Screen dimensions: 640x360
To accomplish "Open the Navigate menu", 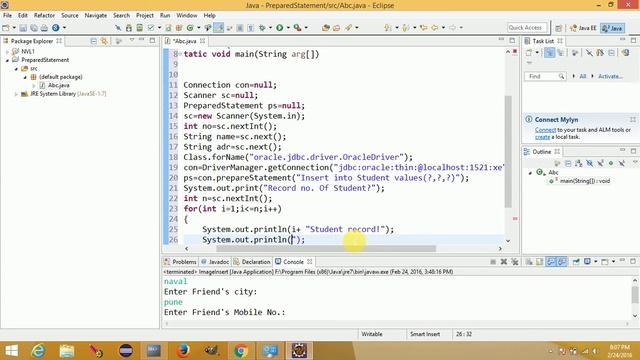I will tap(96, 16).
